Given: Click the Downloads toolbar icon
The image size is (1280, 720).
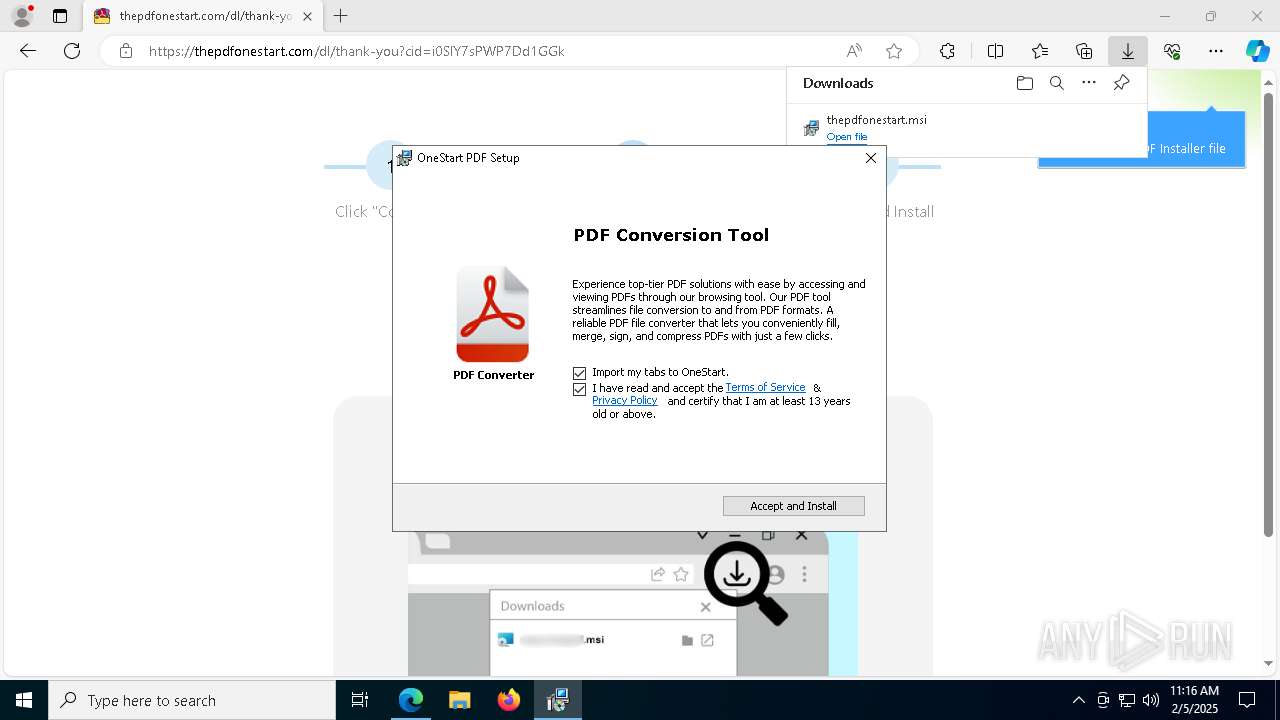Looking at the screenshot, I should (1128, 51).
